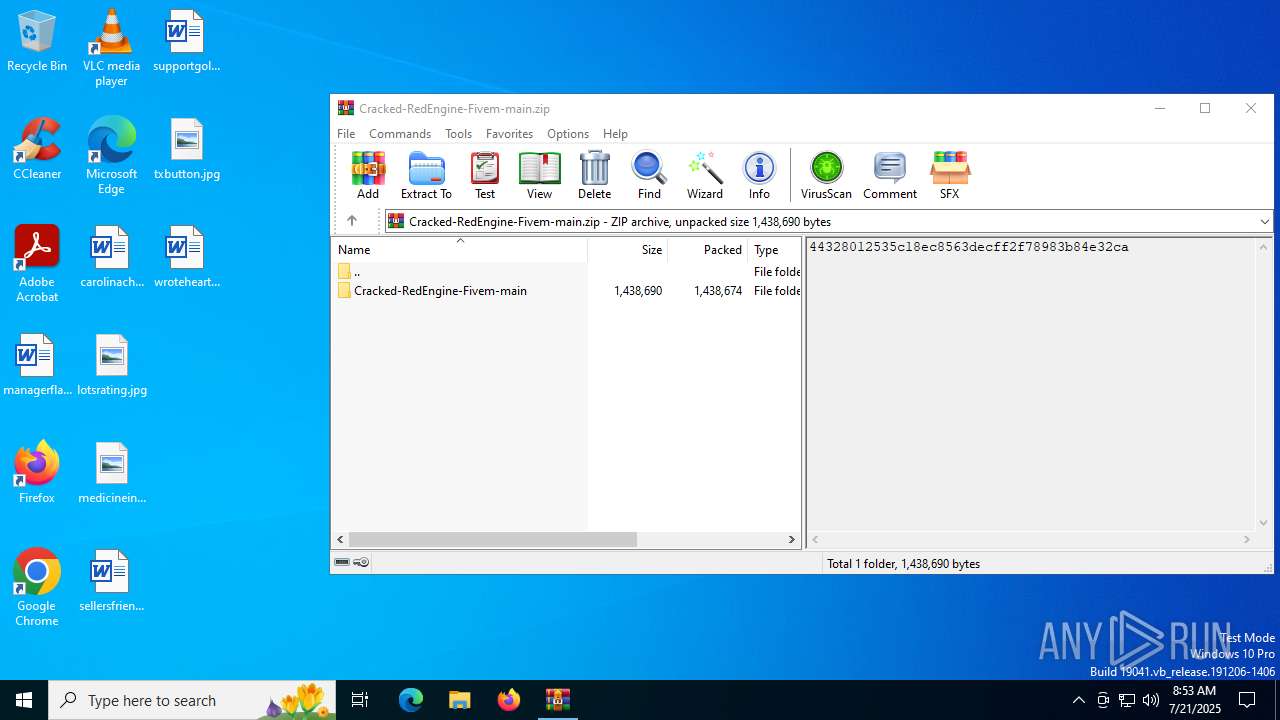This screenshot has width=1280, height=720.
Task: Sort by the Type column header
Action: [774, 250]
